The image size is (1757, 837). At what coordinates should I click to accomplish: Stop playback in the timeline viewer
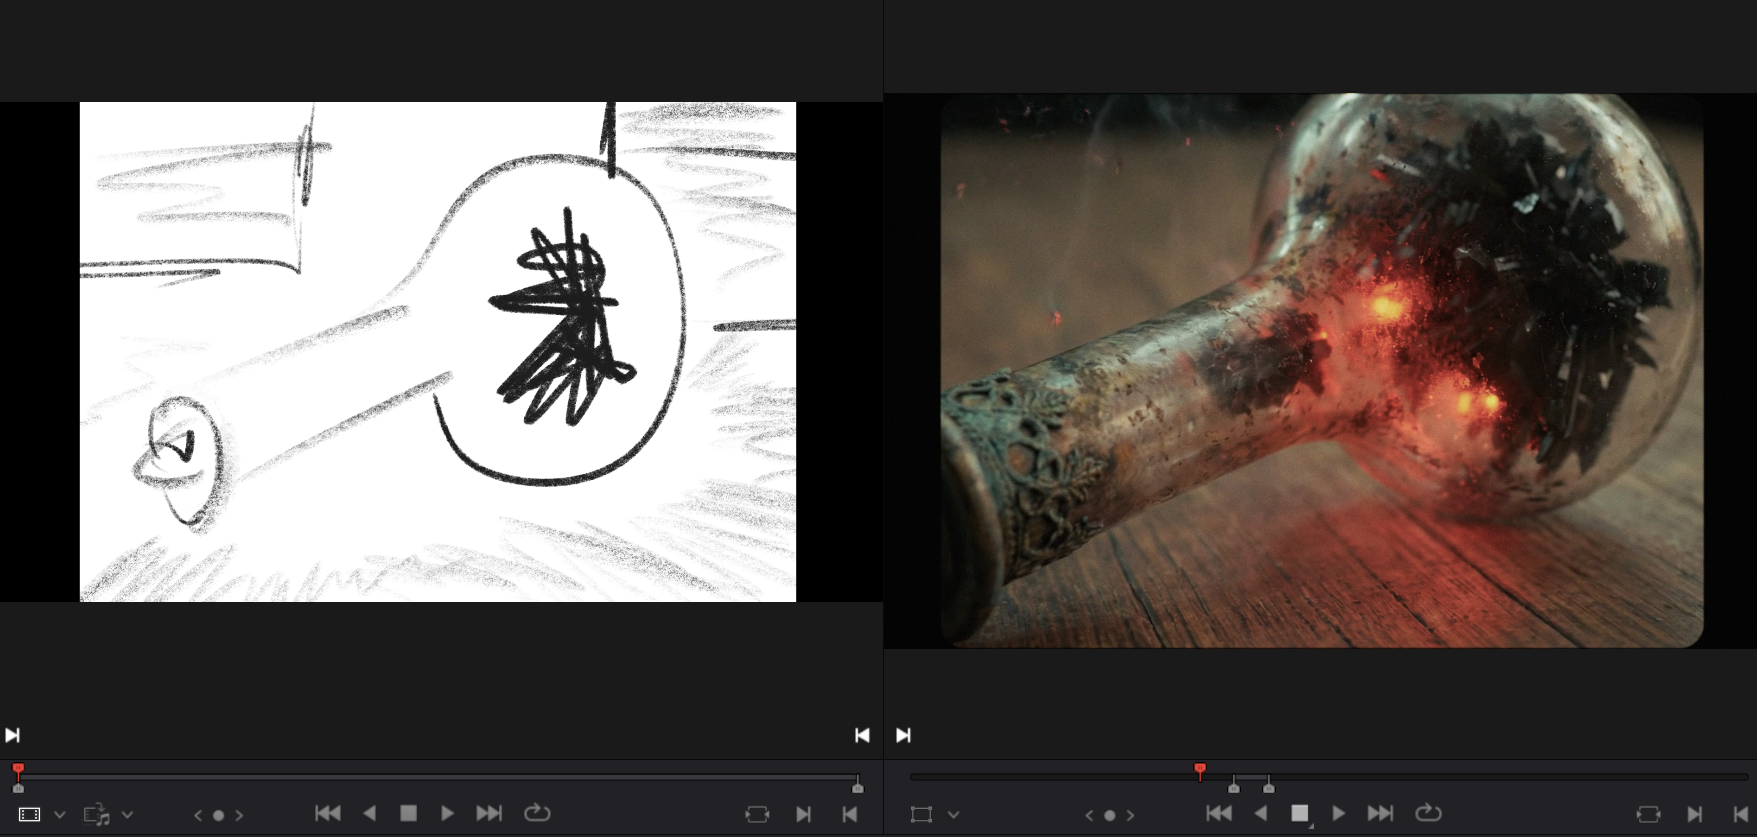[x=1299, y=814]
